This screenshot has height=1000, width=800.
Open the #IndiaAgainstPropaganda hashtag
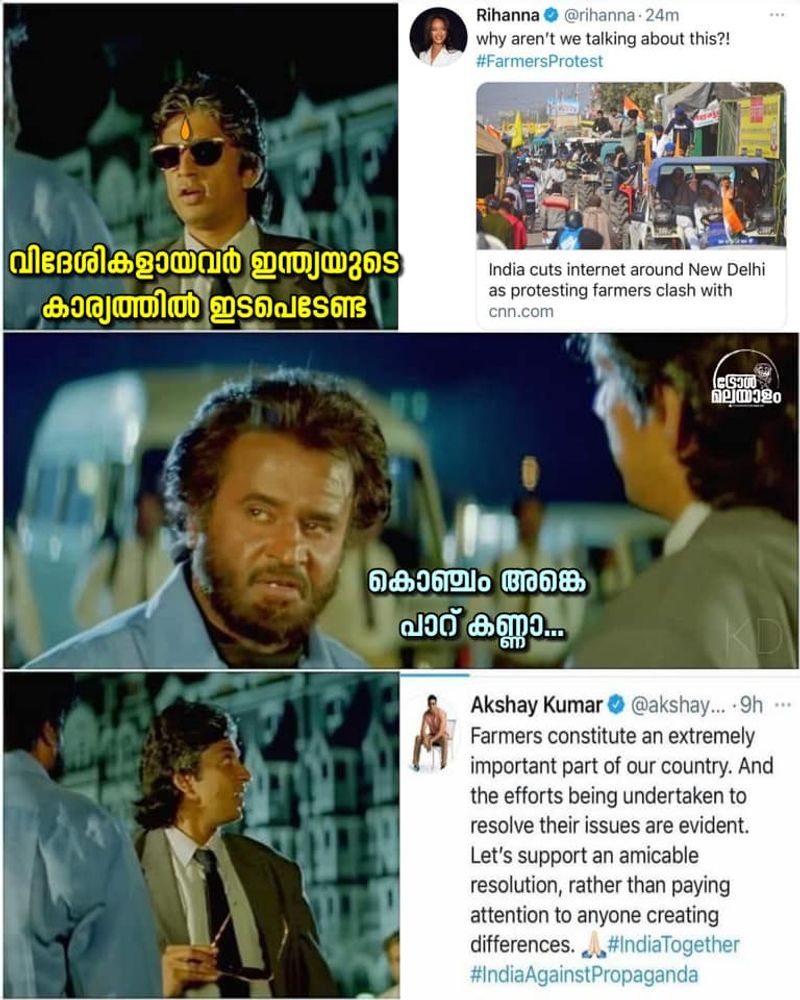584,974
